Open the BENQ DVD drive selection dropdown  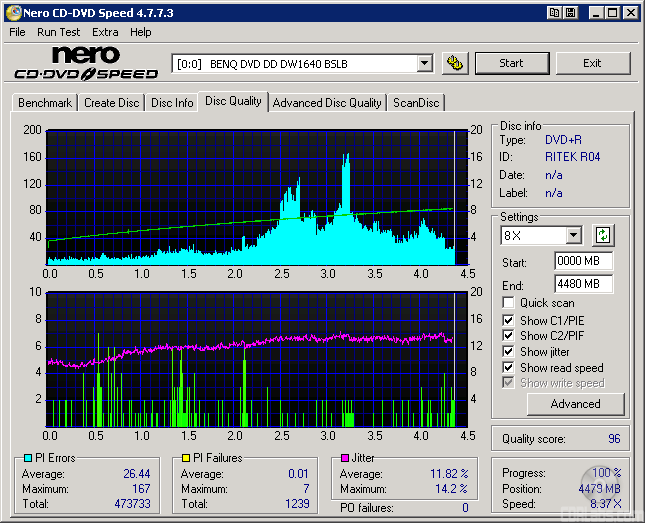tap(424, 64)
